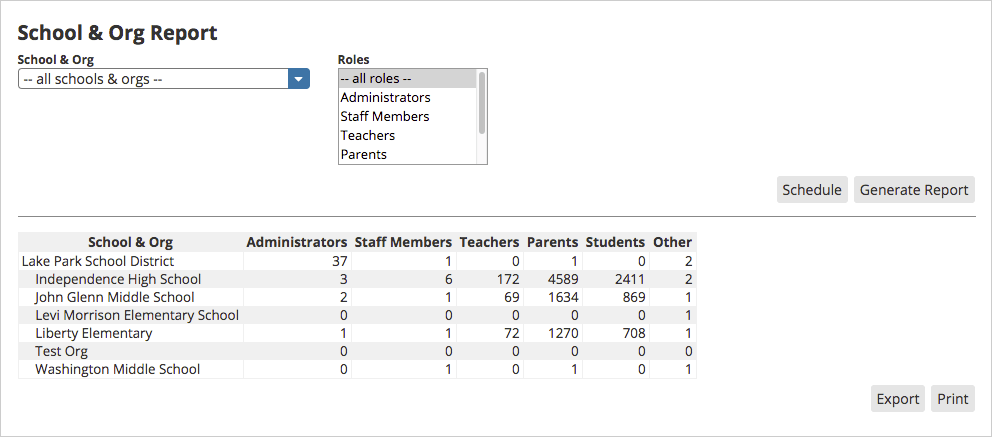Open the School & Org dropdown arrow

pyautogui.click(x=299, y=79)
